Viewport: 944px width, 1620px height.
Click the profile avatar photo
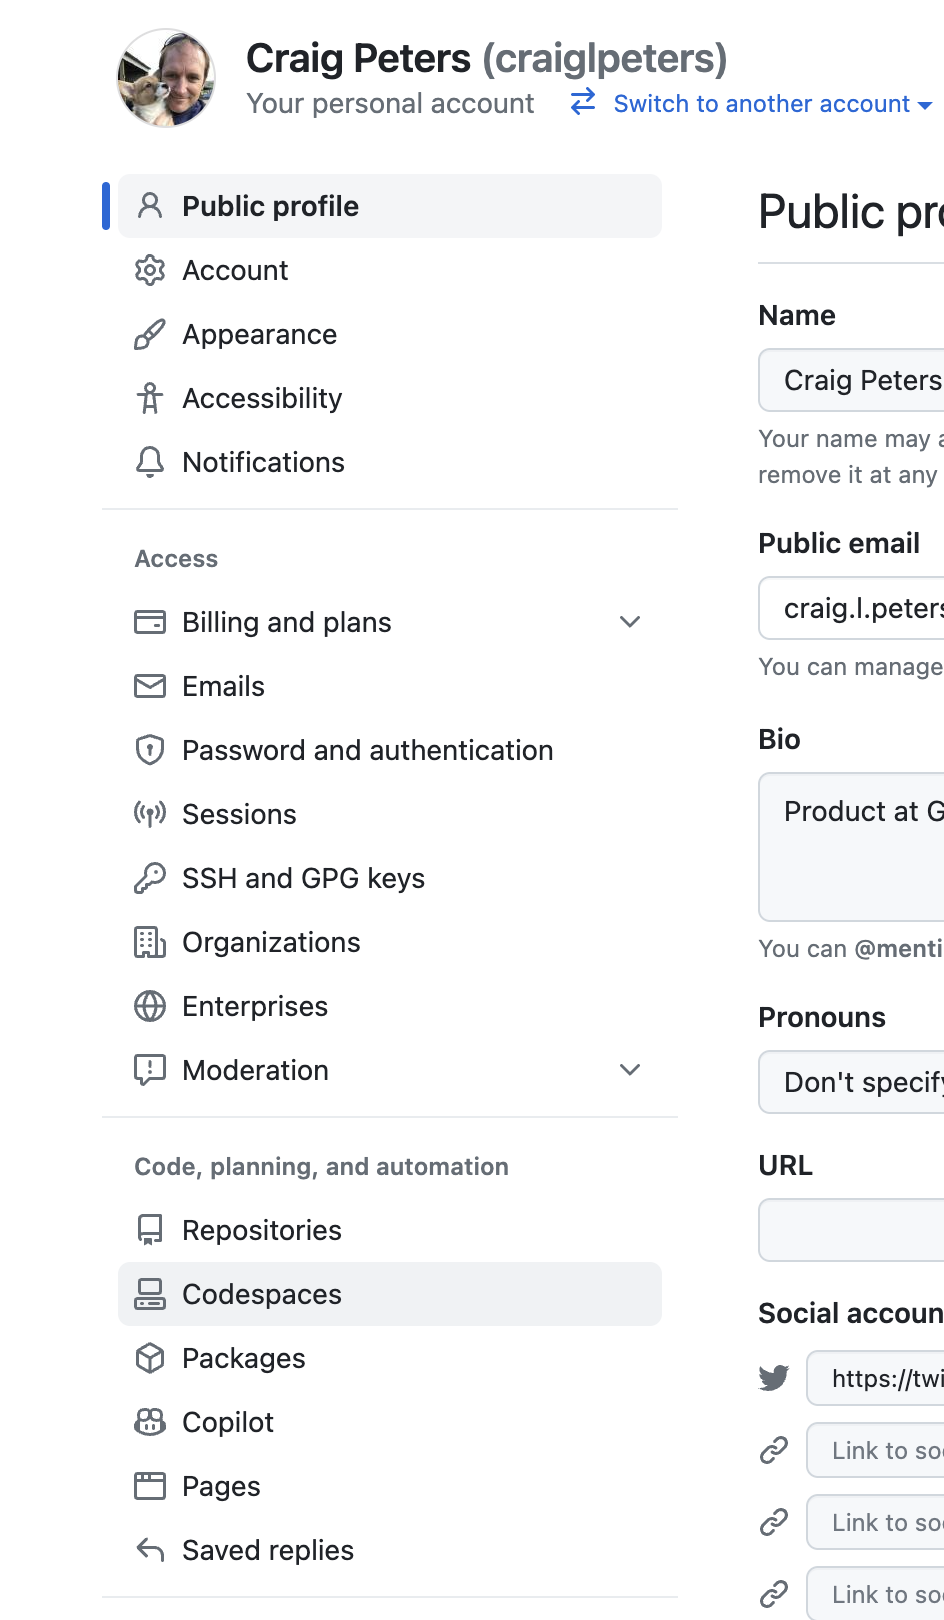coord(166,78)
